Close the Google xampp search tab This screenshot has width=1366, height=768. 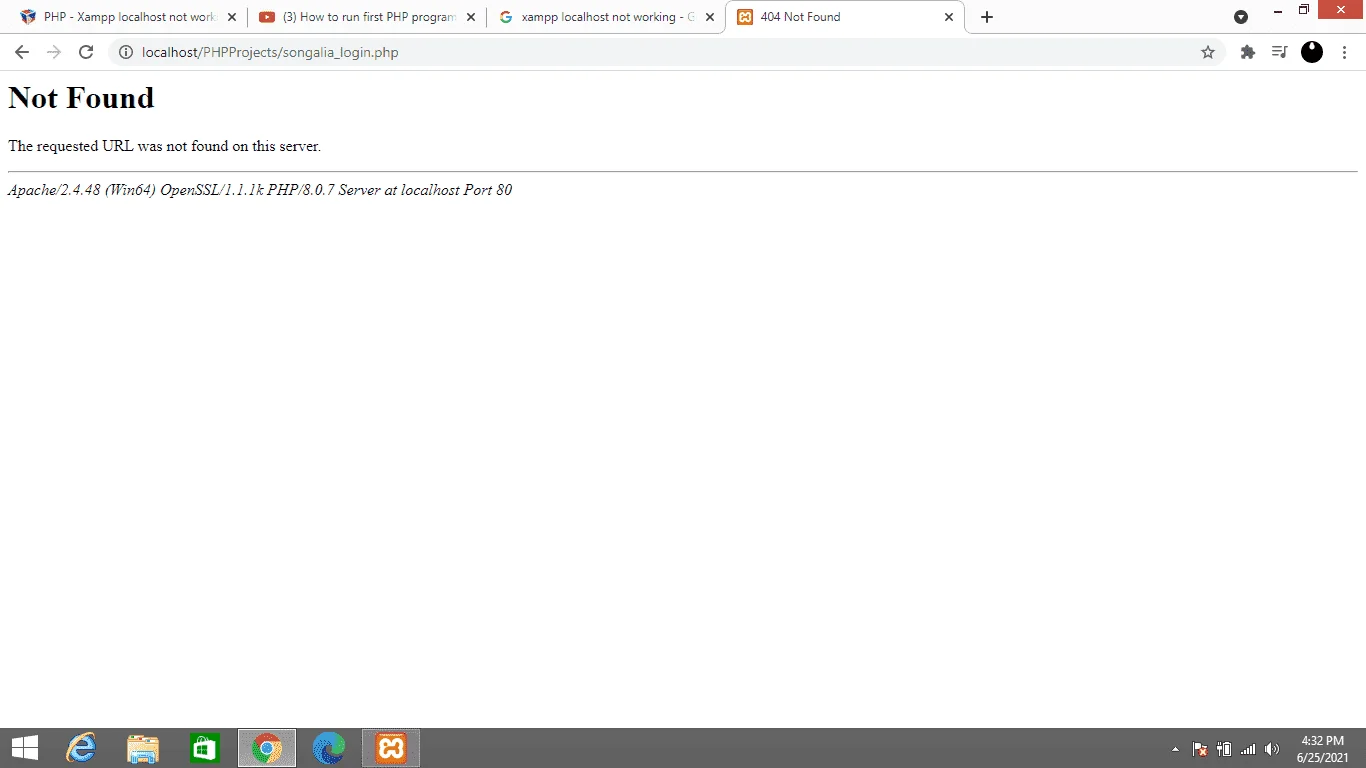tap(710, 17)
